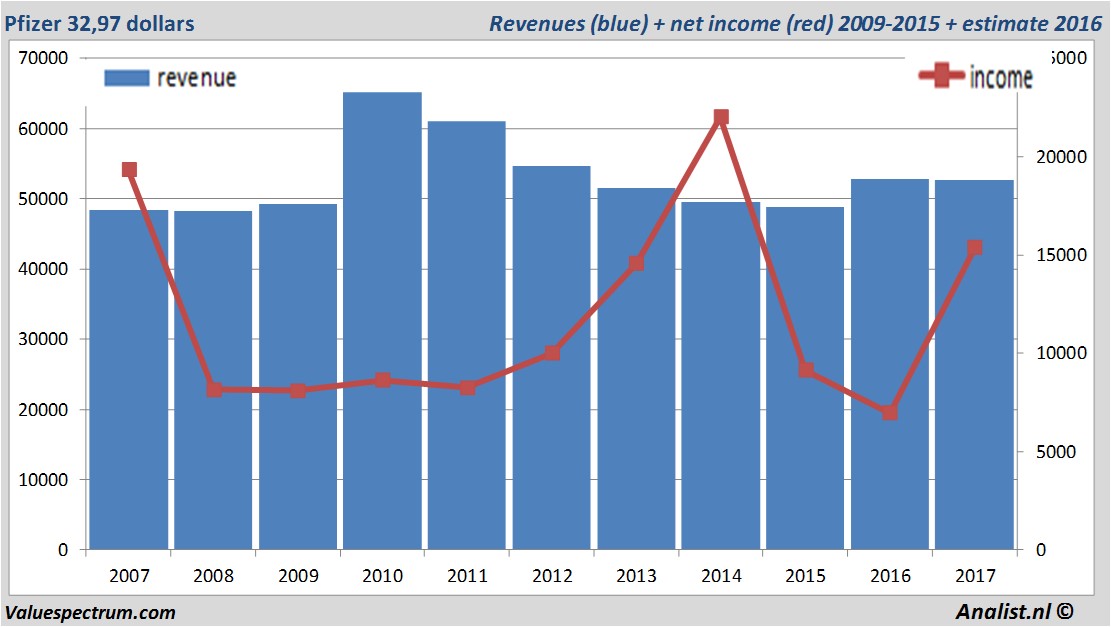Click the 50000 revenue axis label
This screenshot has width=1111, height=627.
[43, 199]
